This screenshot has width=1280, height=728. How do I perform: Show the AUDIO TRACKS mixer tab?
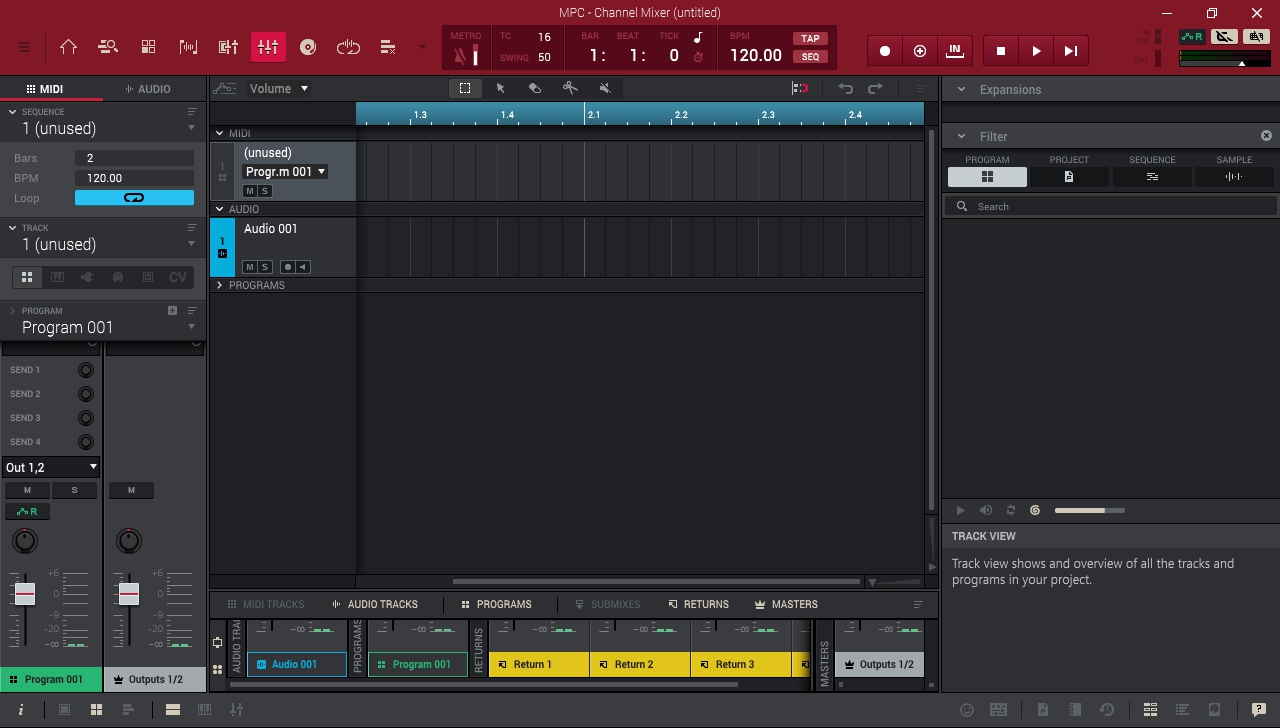pos(375,604)
